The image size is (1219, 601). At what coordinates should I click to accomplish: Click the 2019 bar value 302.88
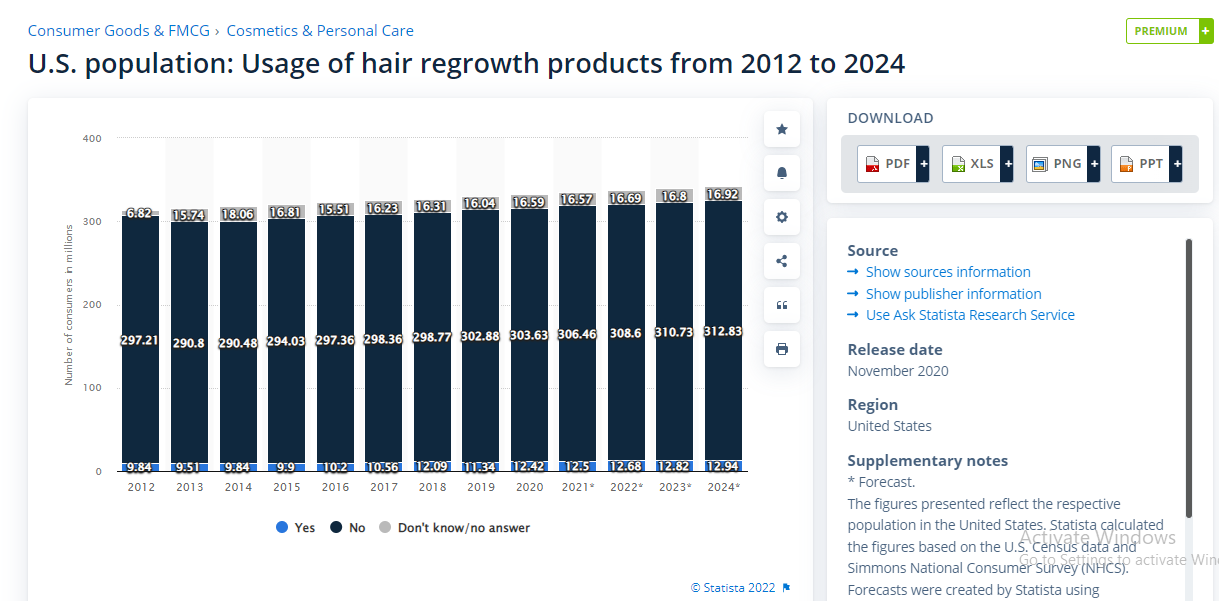pyautogui.click(x=481, y=336)
